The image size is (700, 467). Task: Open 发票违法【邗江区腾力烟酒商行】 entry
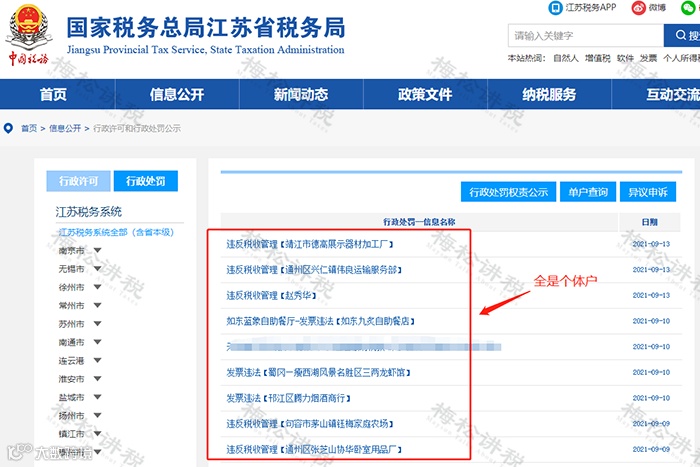pyautogui.click(x=288, y=398)
